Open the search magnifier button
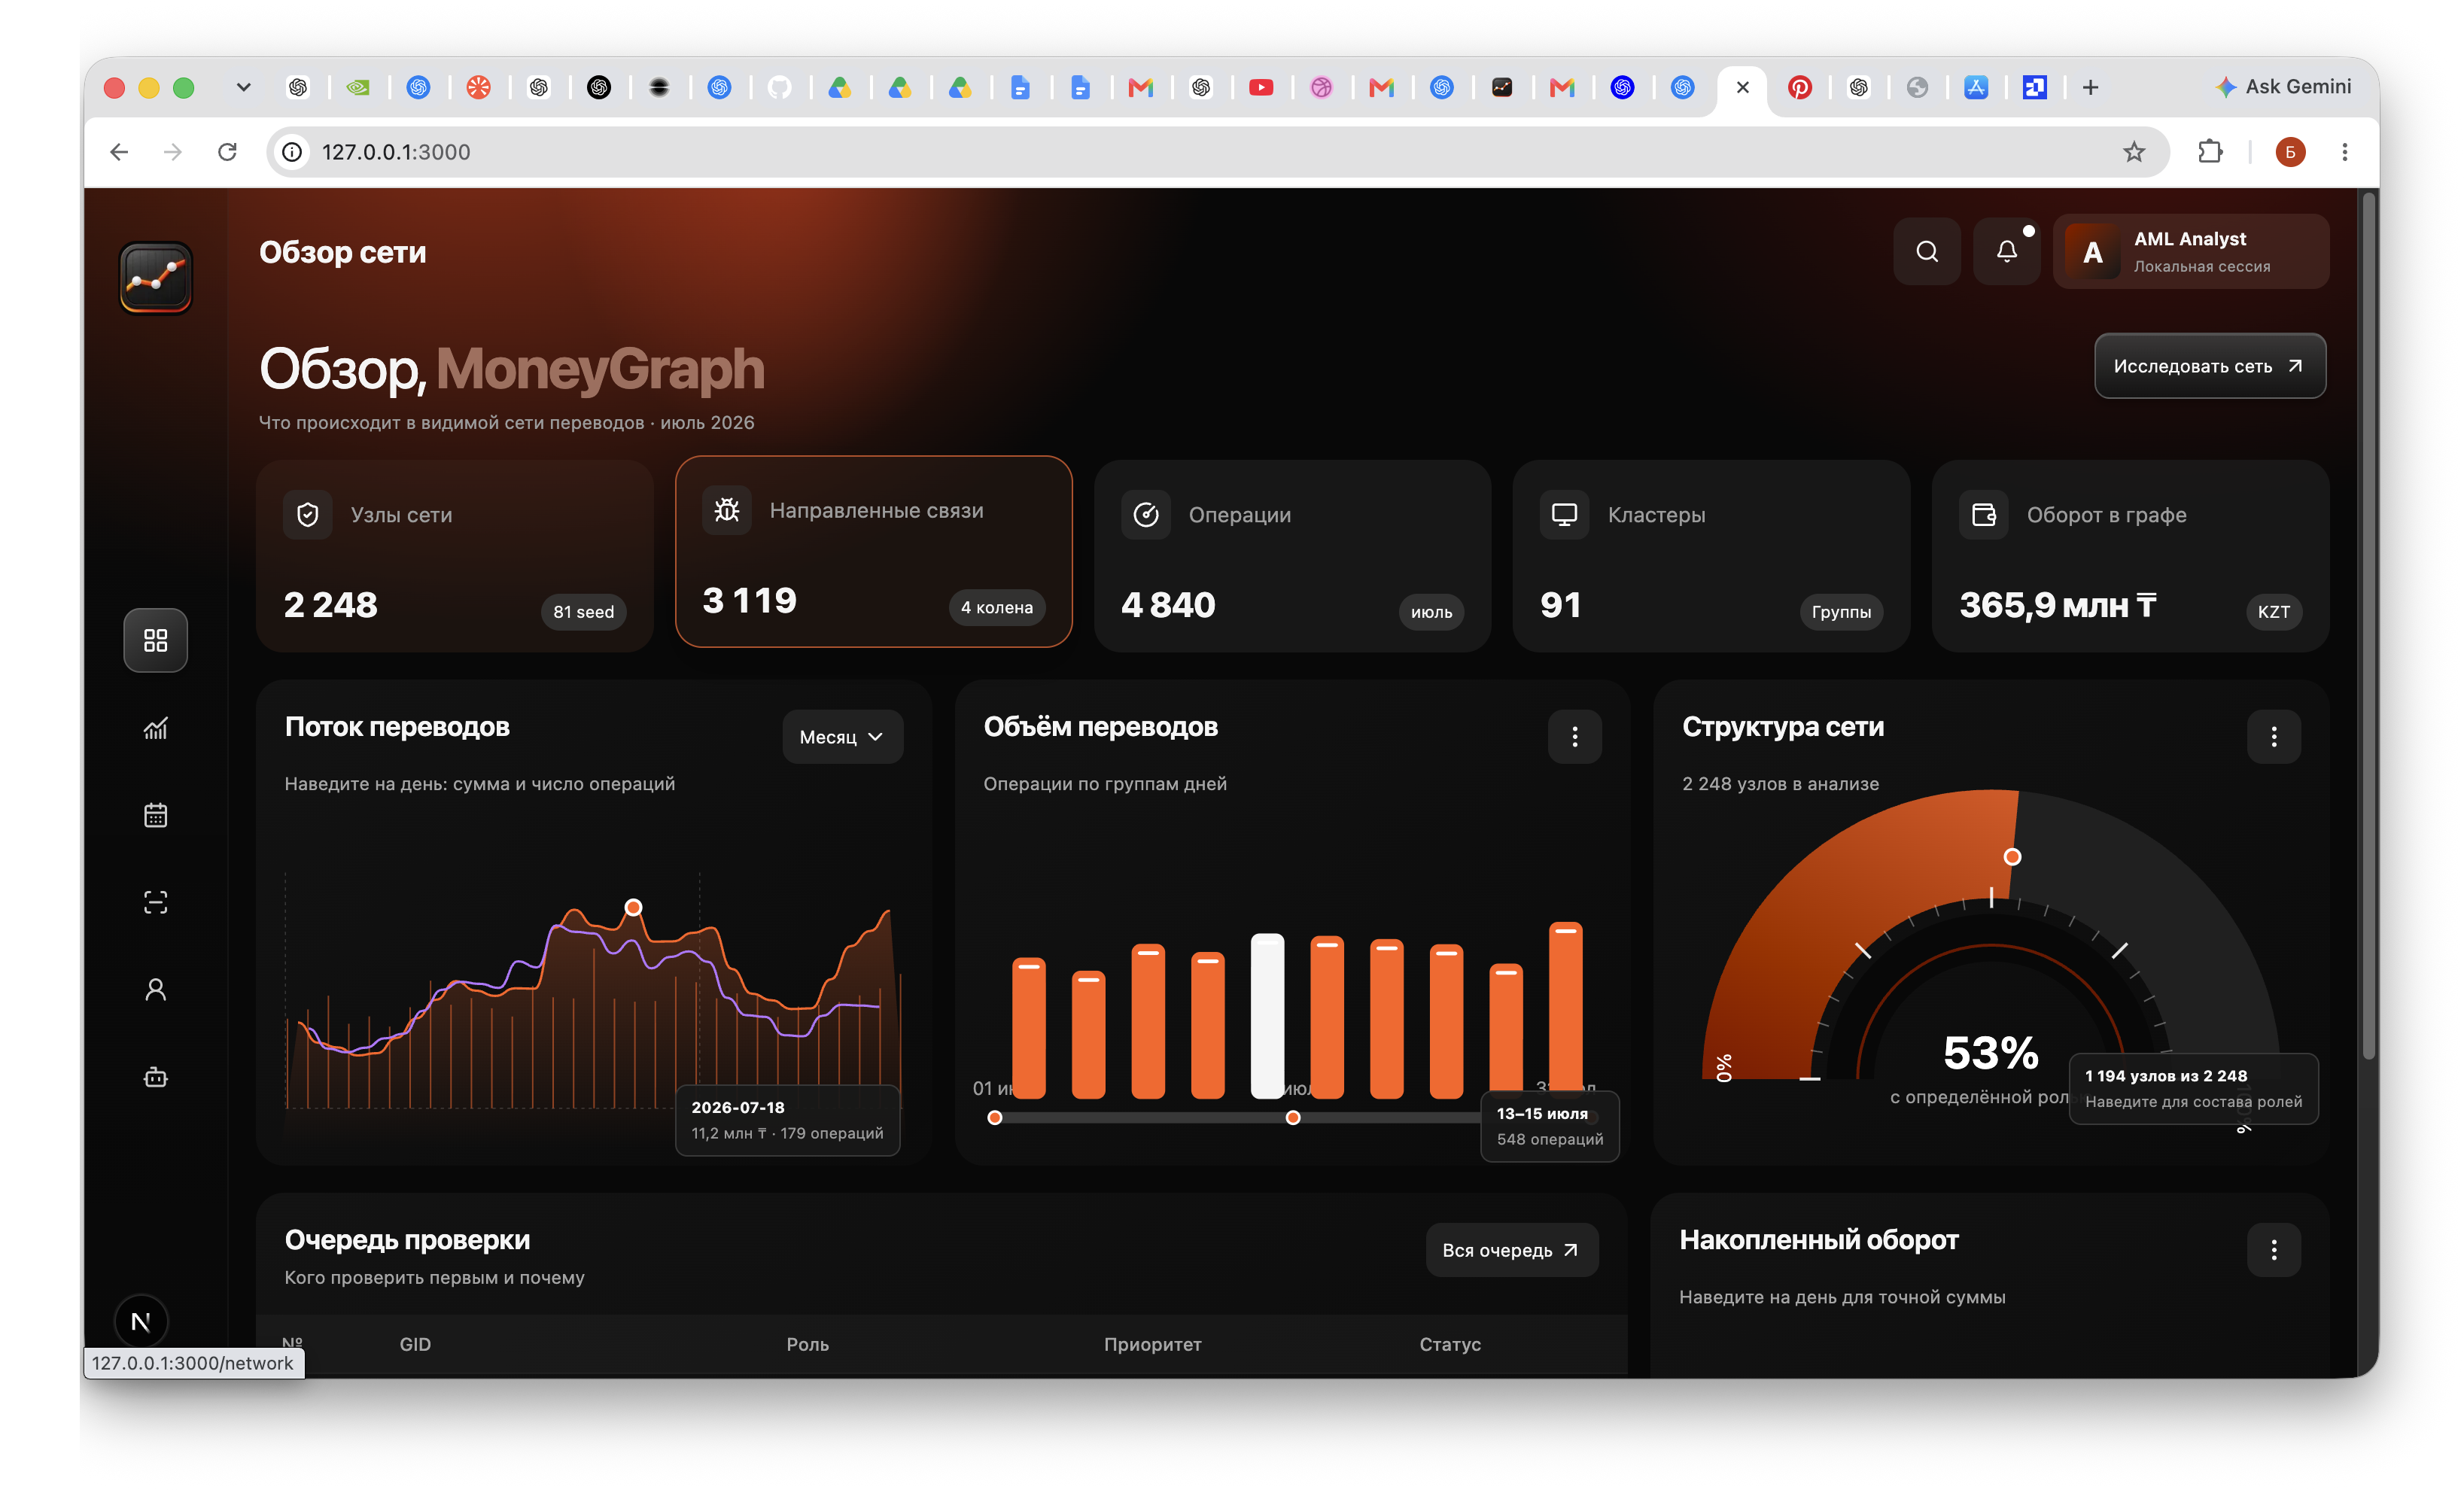The height and width of the screenshot is (1490, 2464). click(1926, 251)
